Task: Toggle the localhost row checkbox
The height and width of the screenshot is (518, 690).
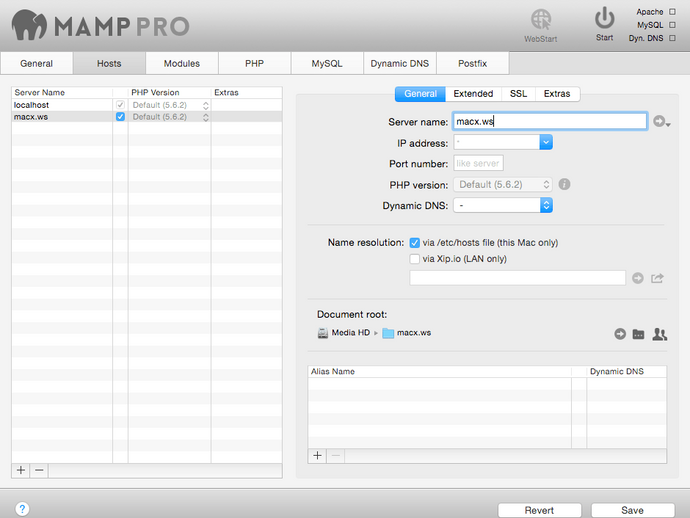Action: click(120, 105)
